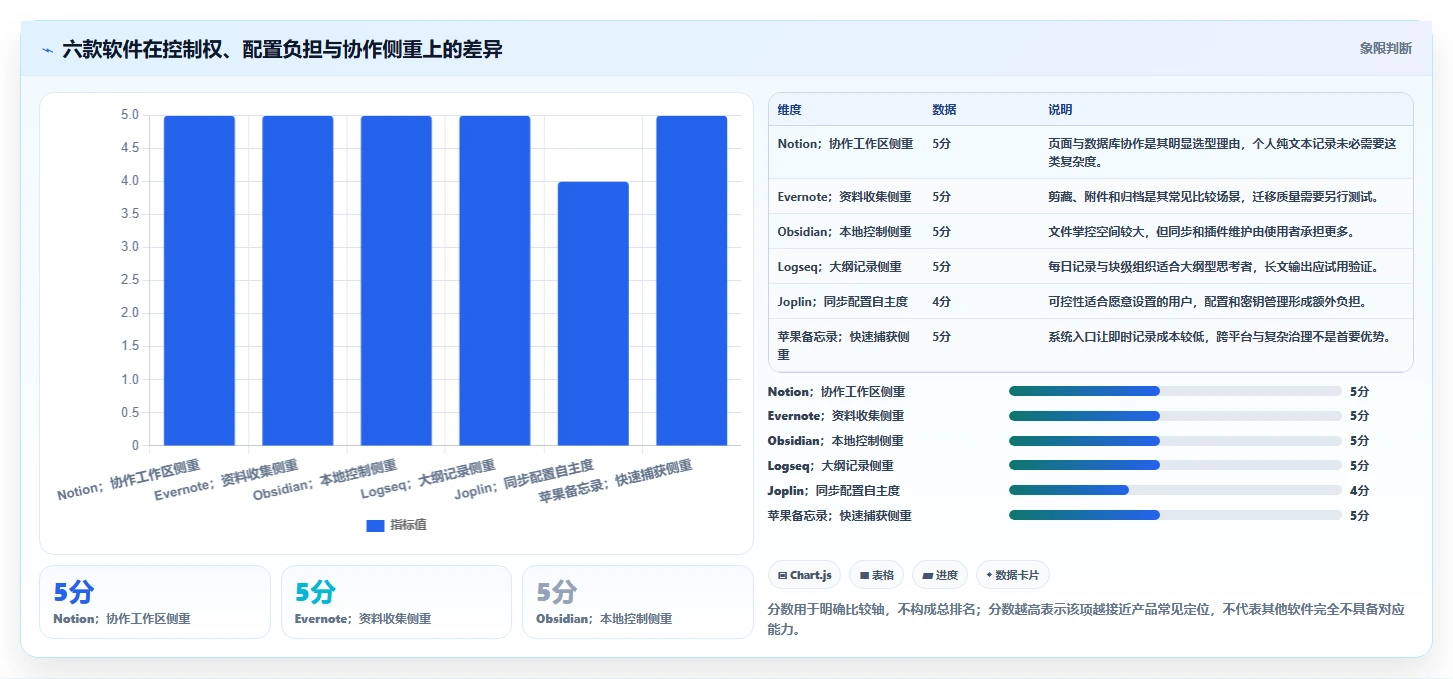This screenshot has width=1453, height=679.
Task: Select table cell 'Obsidian；本地控制侧重'
Action: pos(844,232)
